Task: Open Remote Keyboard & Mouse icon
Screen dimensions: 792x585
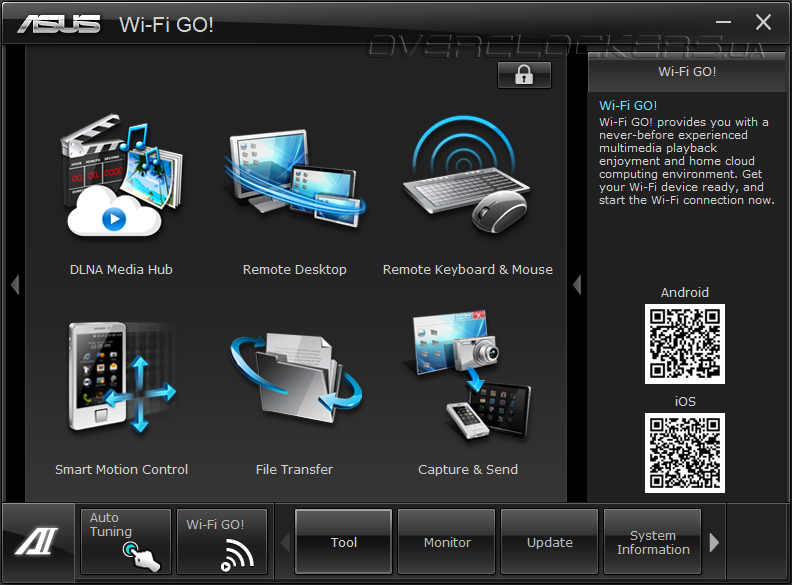Action: click(467, 175)
